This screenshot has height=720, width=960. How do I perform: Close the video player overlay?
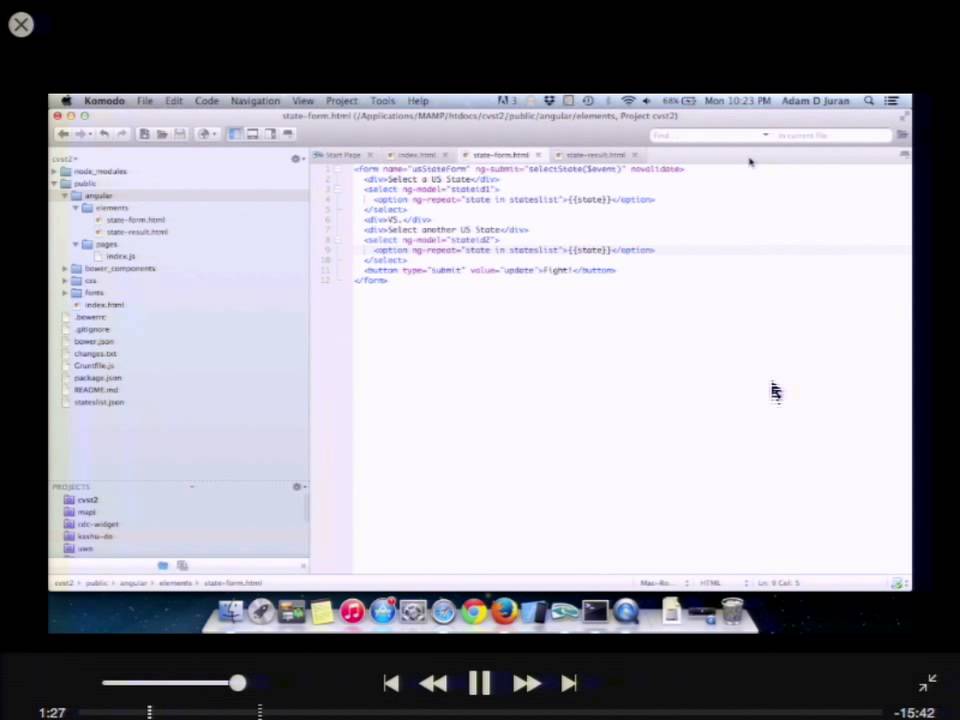pos(21,24)
